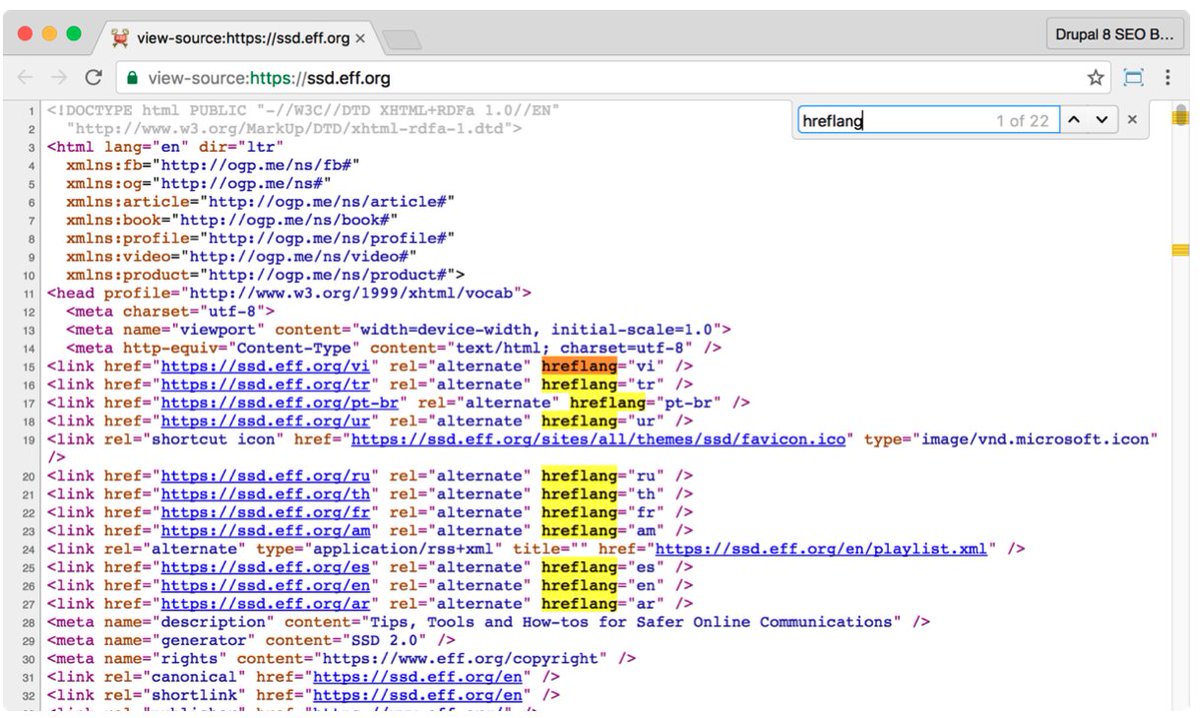Open the https://ssd.eff.org/am link

click(x=265, y=530)
